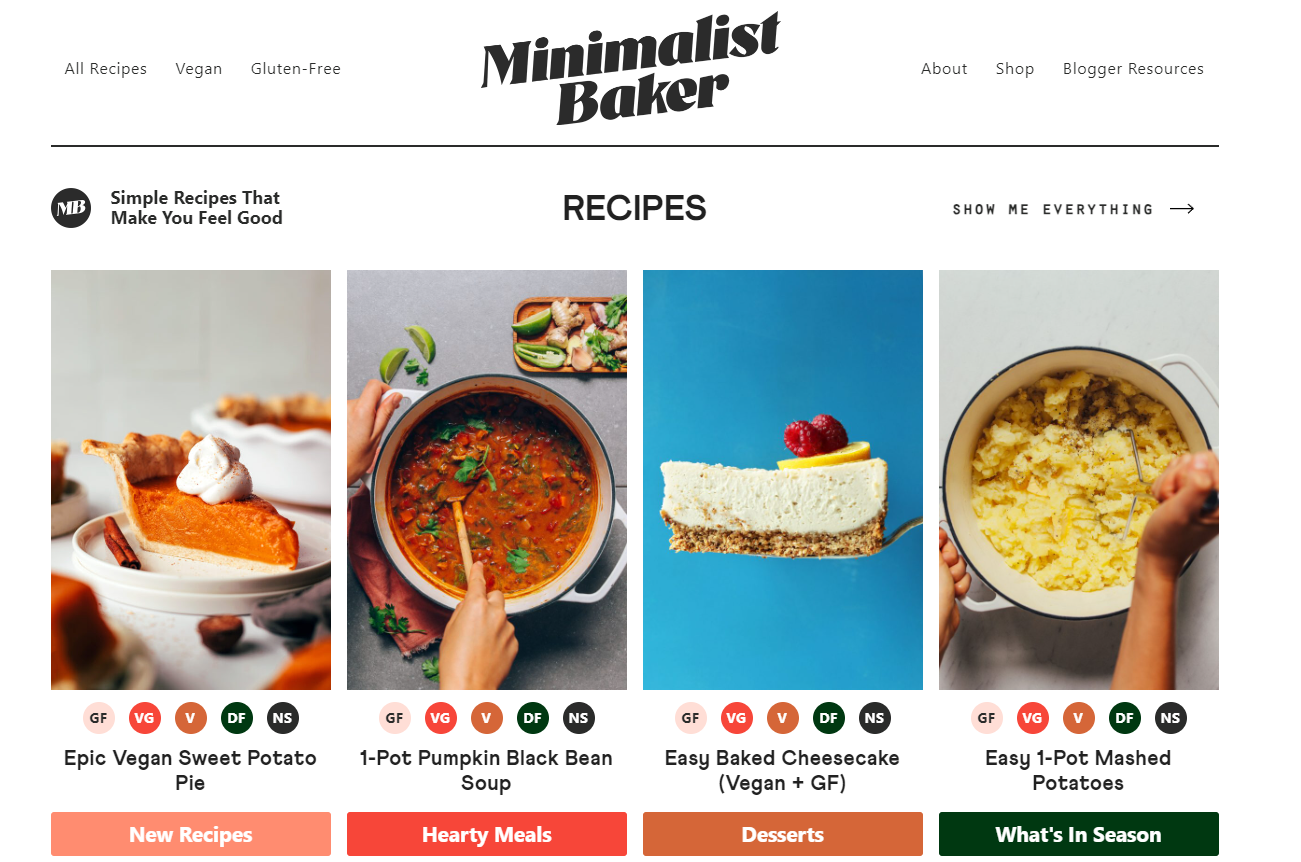Choose the What's In Season button
Screen dimensions: 1301x862
pos(1079,834)
